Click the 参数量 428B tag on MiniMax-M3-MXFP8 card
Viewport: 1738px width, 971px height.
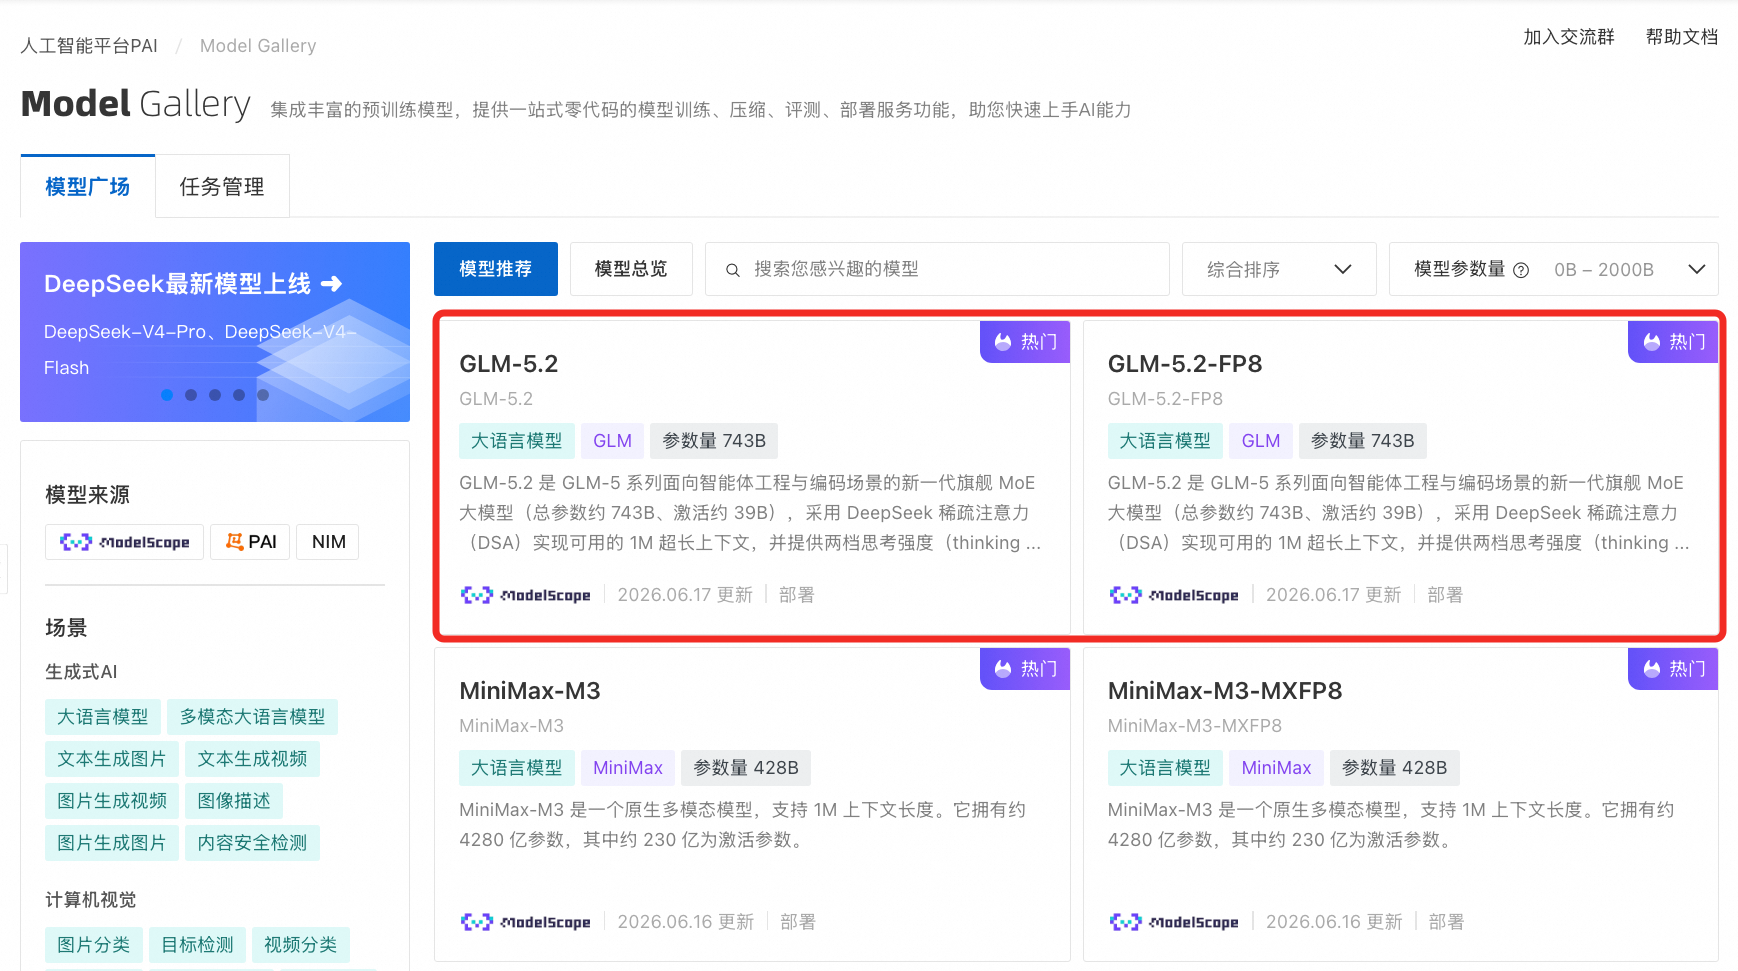(1395, 768)
